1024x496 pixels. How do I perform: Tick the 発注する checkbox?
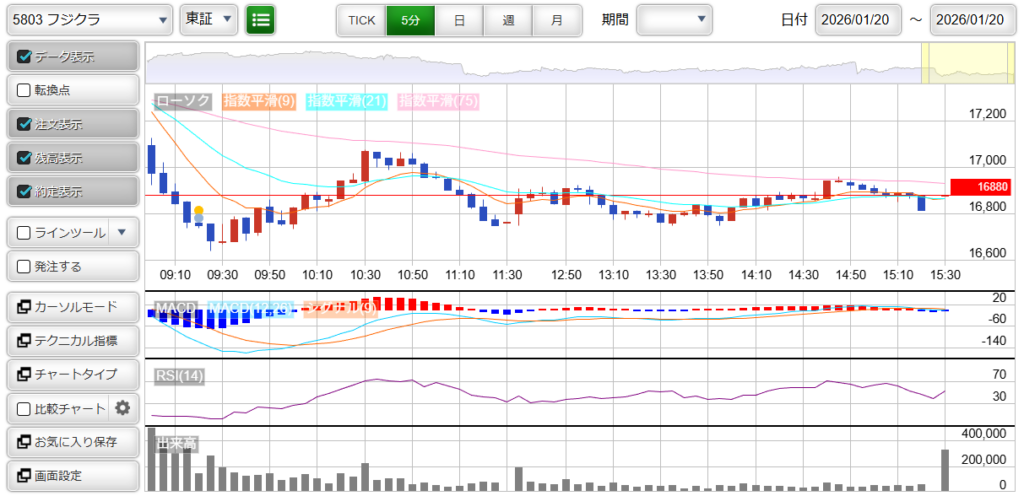click(x=25, y=266)
